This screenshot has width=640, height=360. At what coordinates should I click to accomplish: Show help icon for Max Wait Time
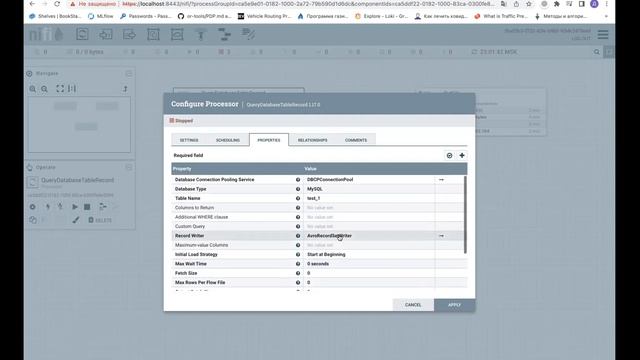click(x=298, y=264)
